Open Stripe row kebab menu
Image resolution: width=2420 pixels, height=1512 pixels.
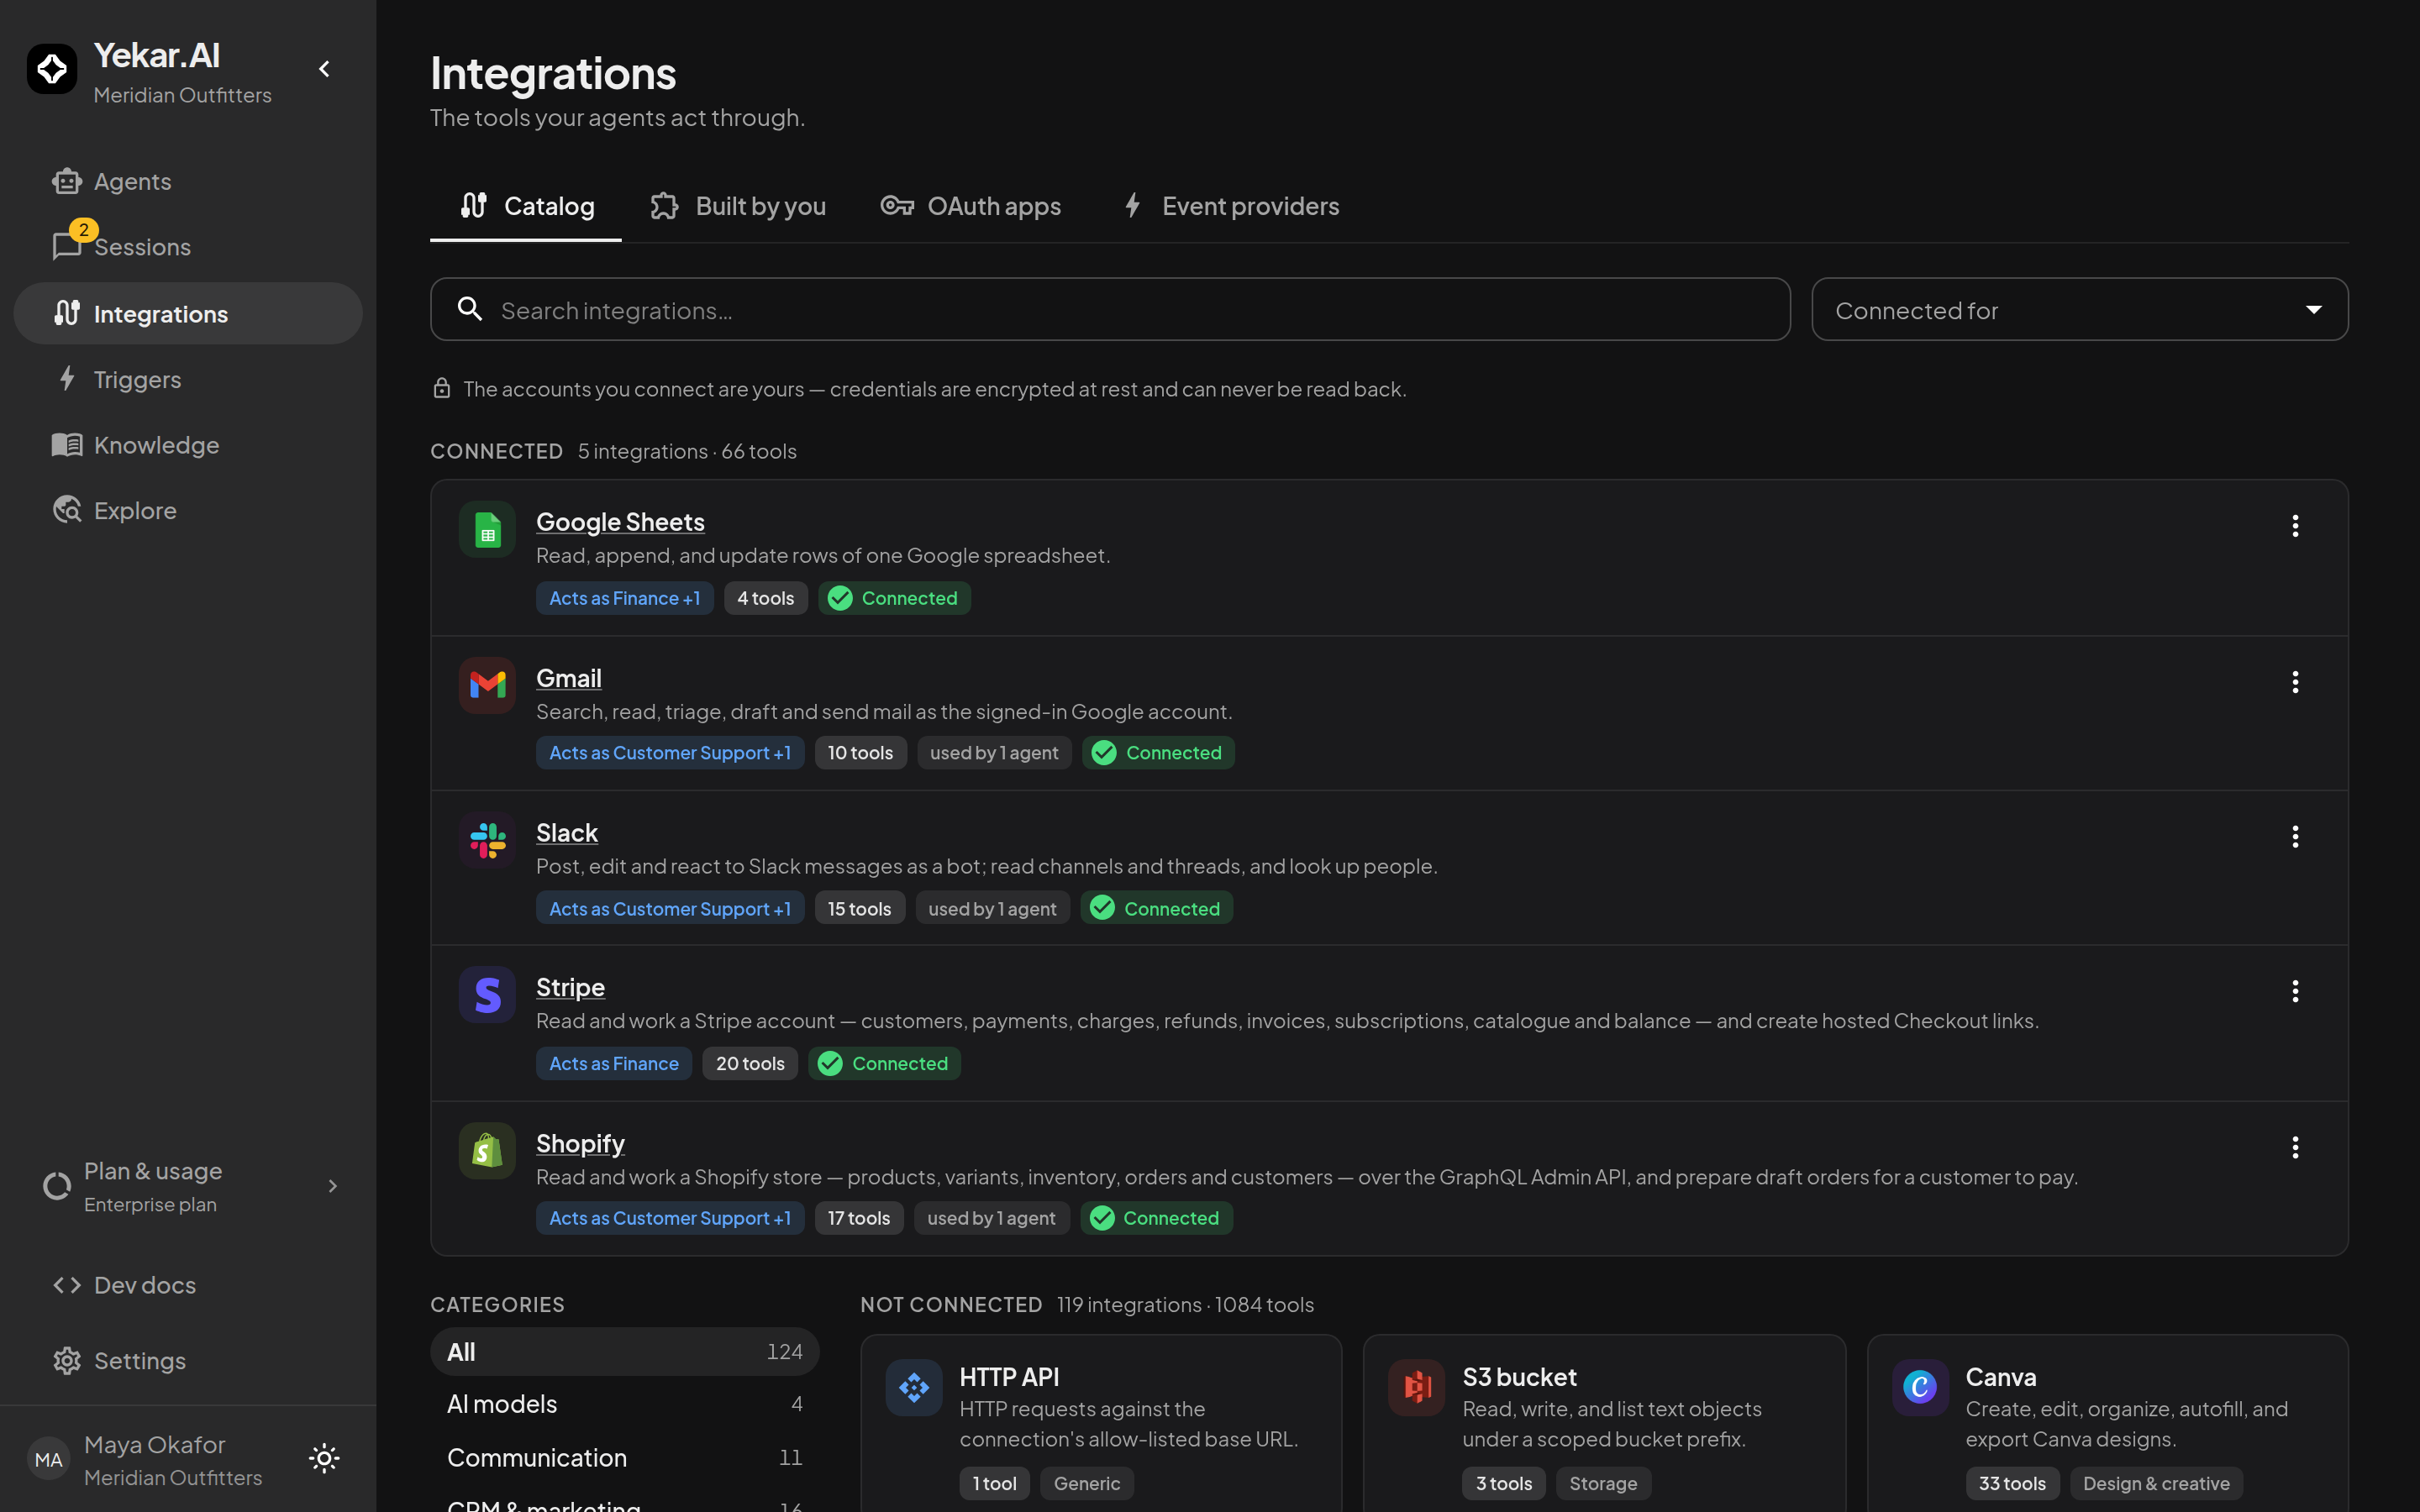coord(2295,991)
